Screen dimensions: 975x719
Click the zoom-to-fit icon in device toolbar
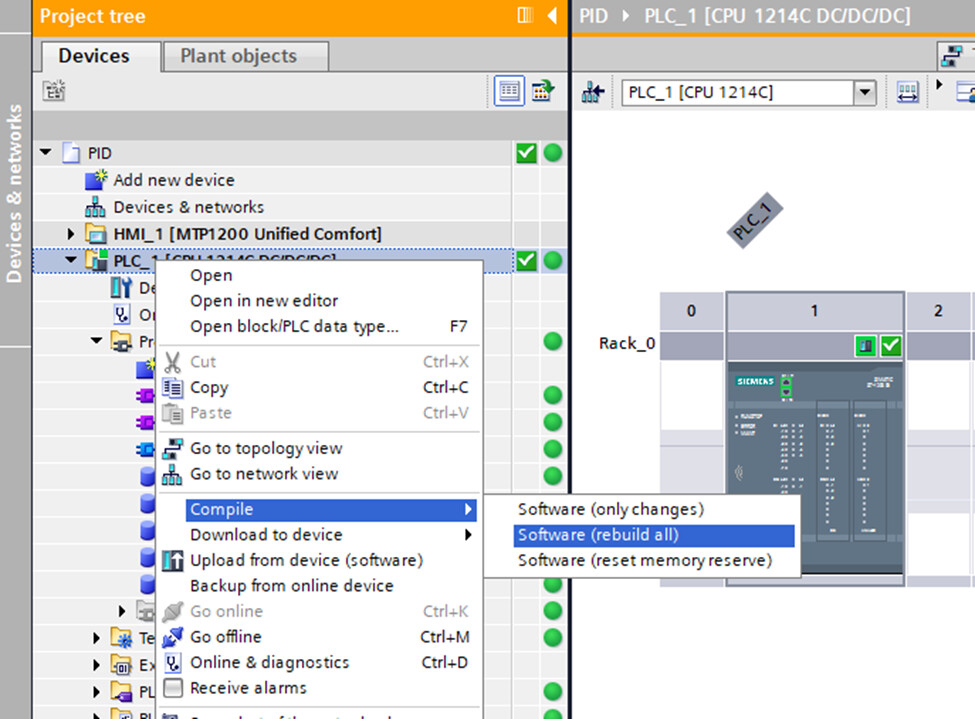[x=908, y=93]
